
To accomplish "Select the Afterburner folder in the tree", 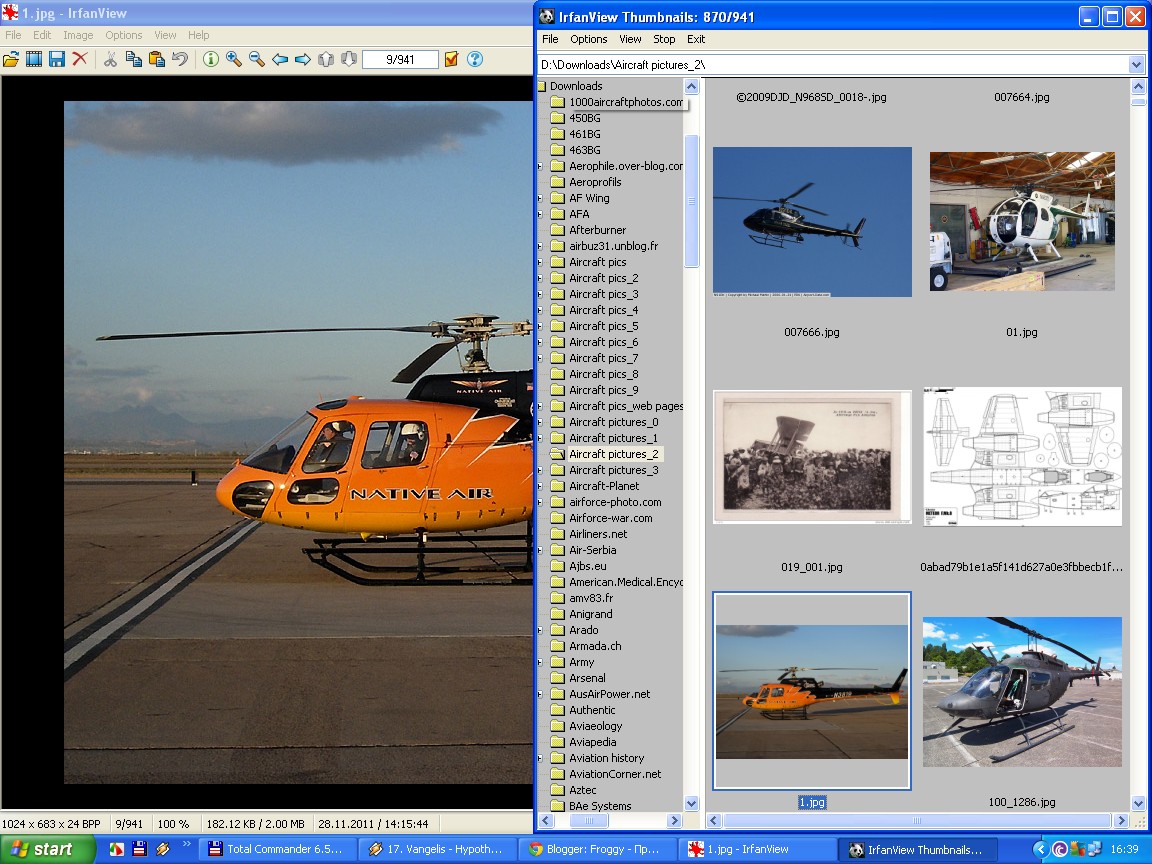I will click(597, 230).
